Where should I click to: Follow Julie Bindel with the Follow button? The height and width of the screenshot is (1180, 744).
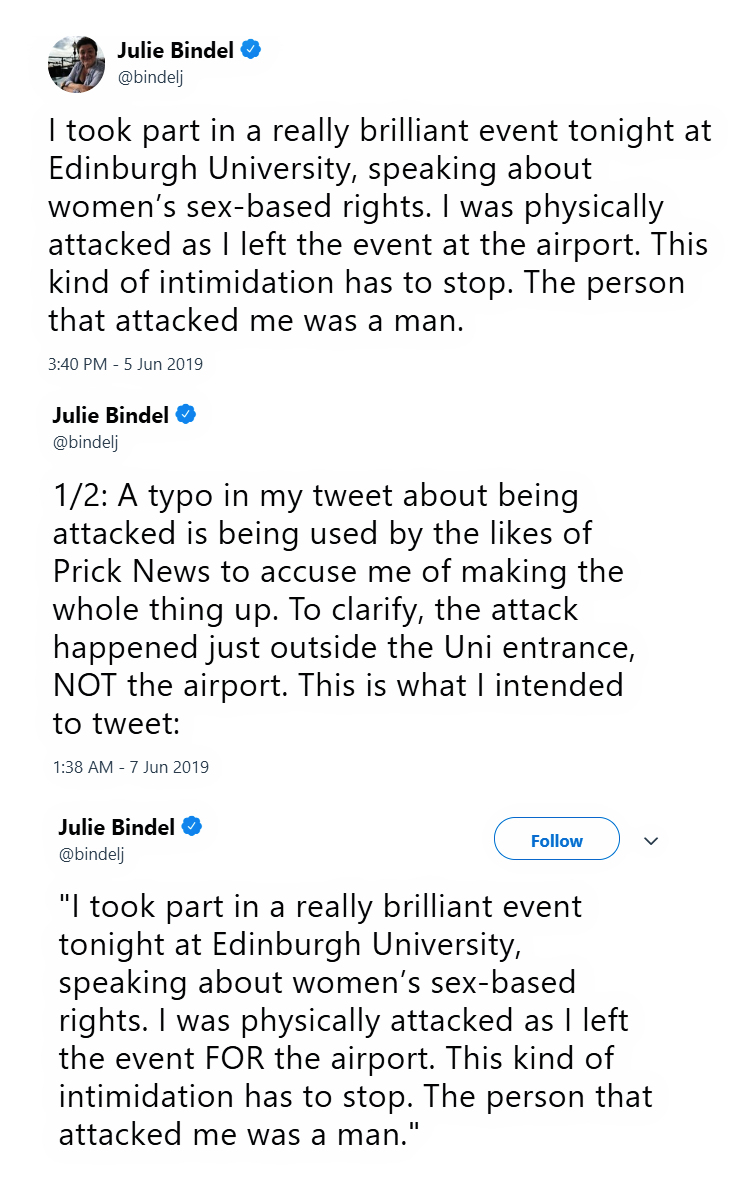click(x=557, y=839)
